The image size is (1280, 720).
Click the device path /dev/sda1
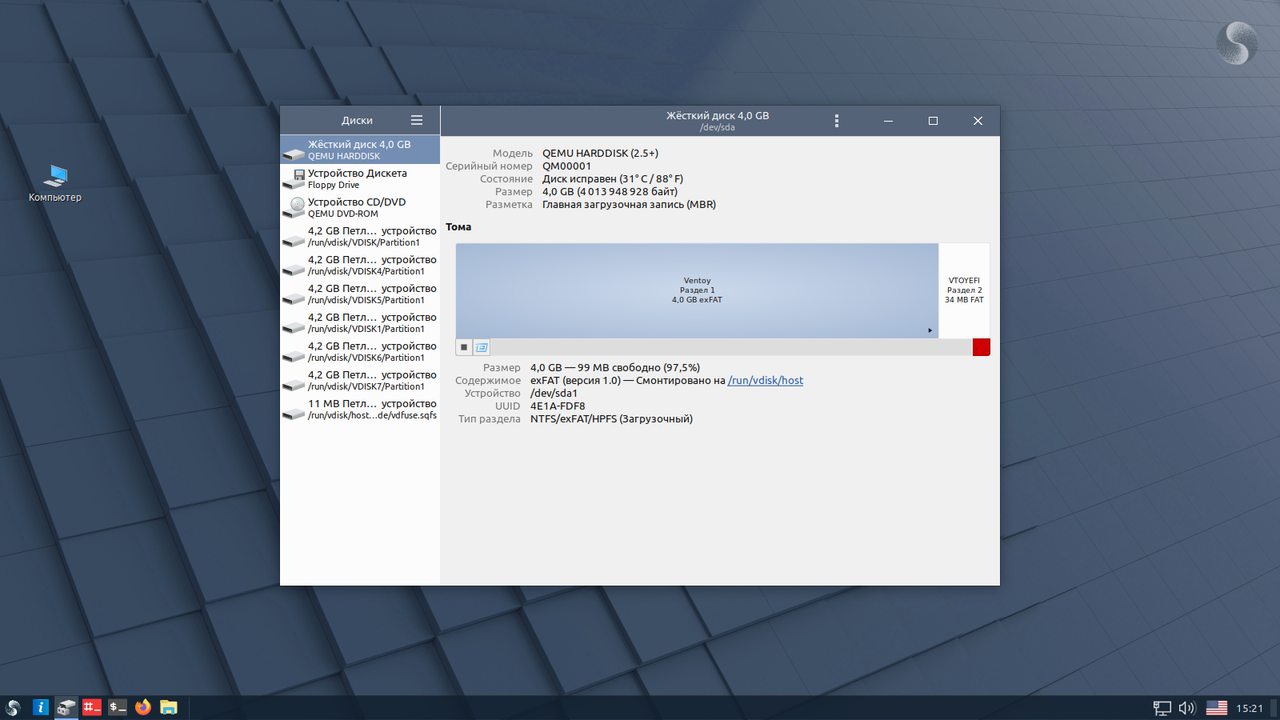(x=554, y=393)
